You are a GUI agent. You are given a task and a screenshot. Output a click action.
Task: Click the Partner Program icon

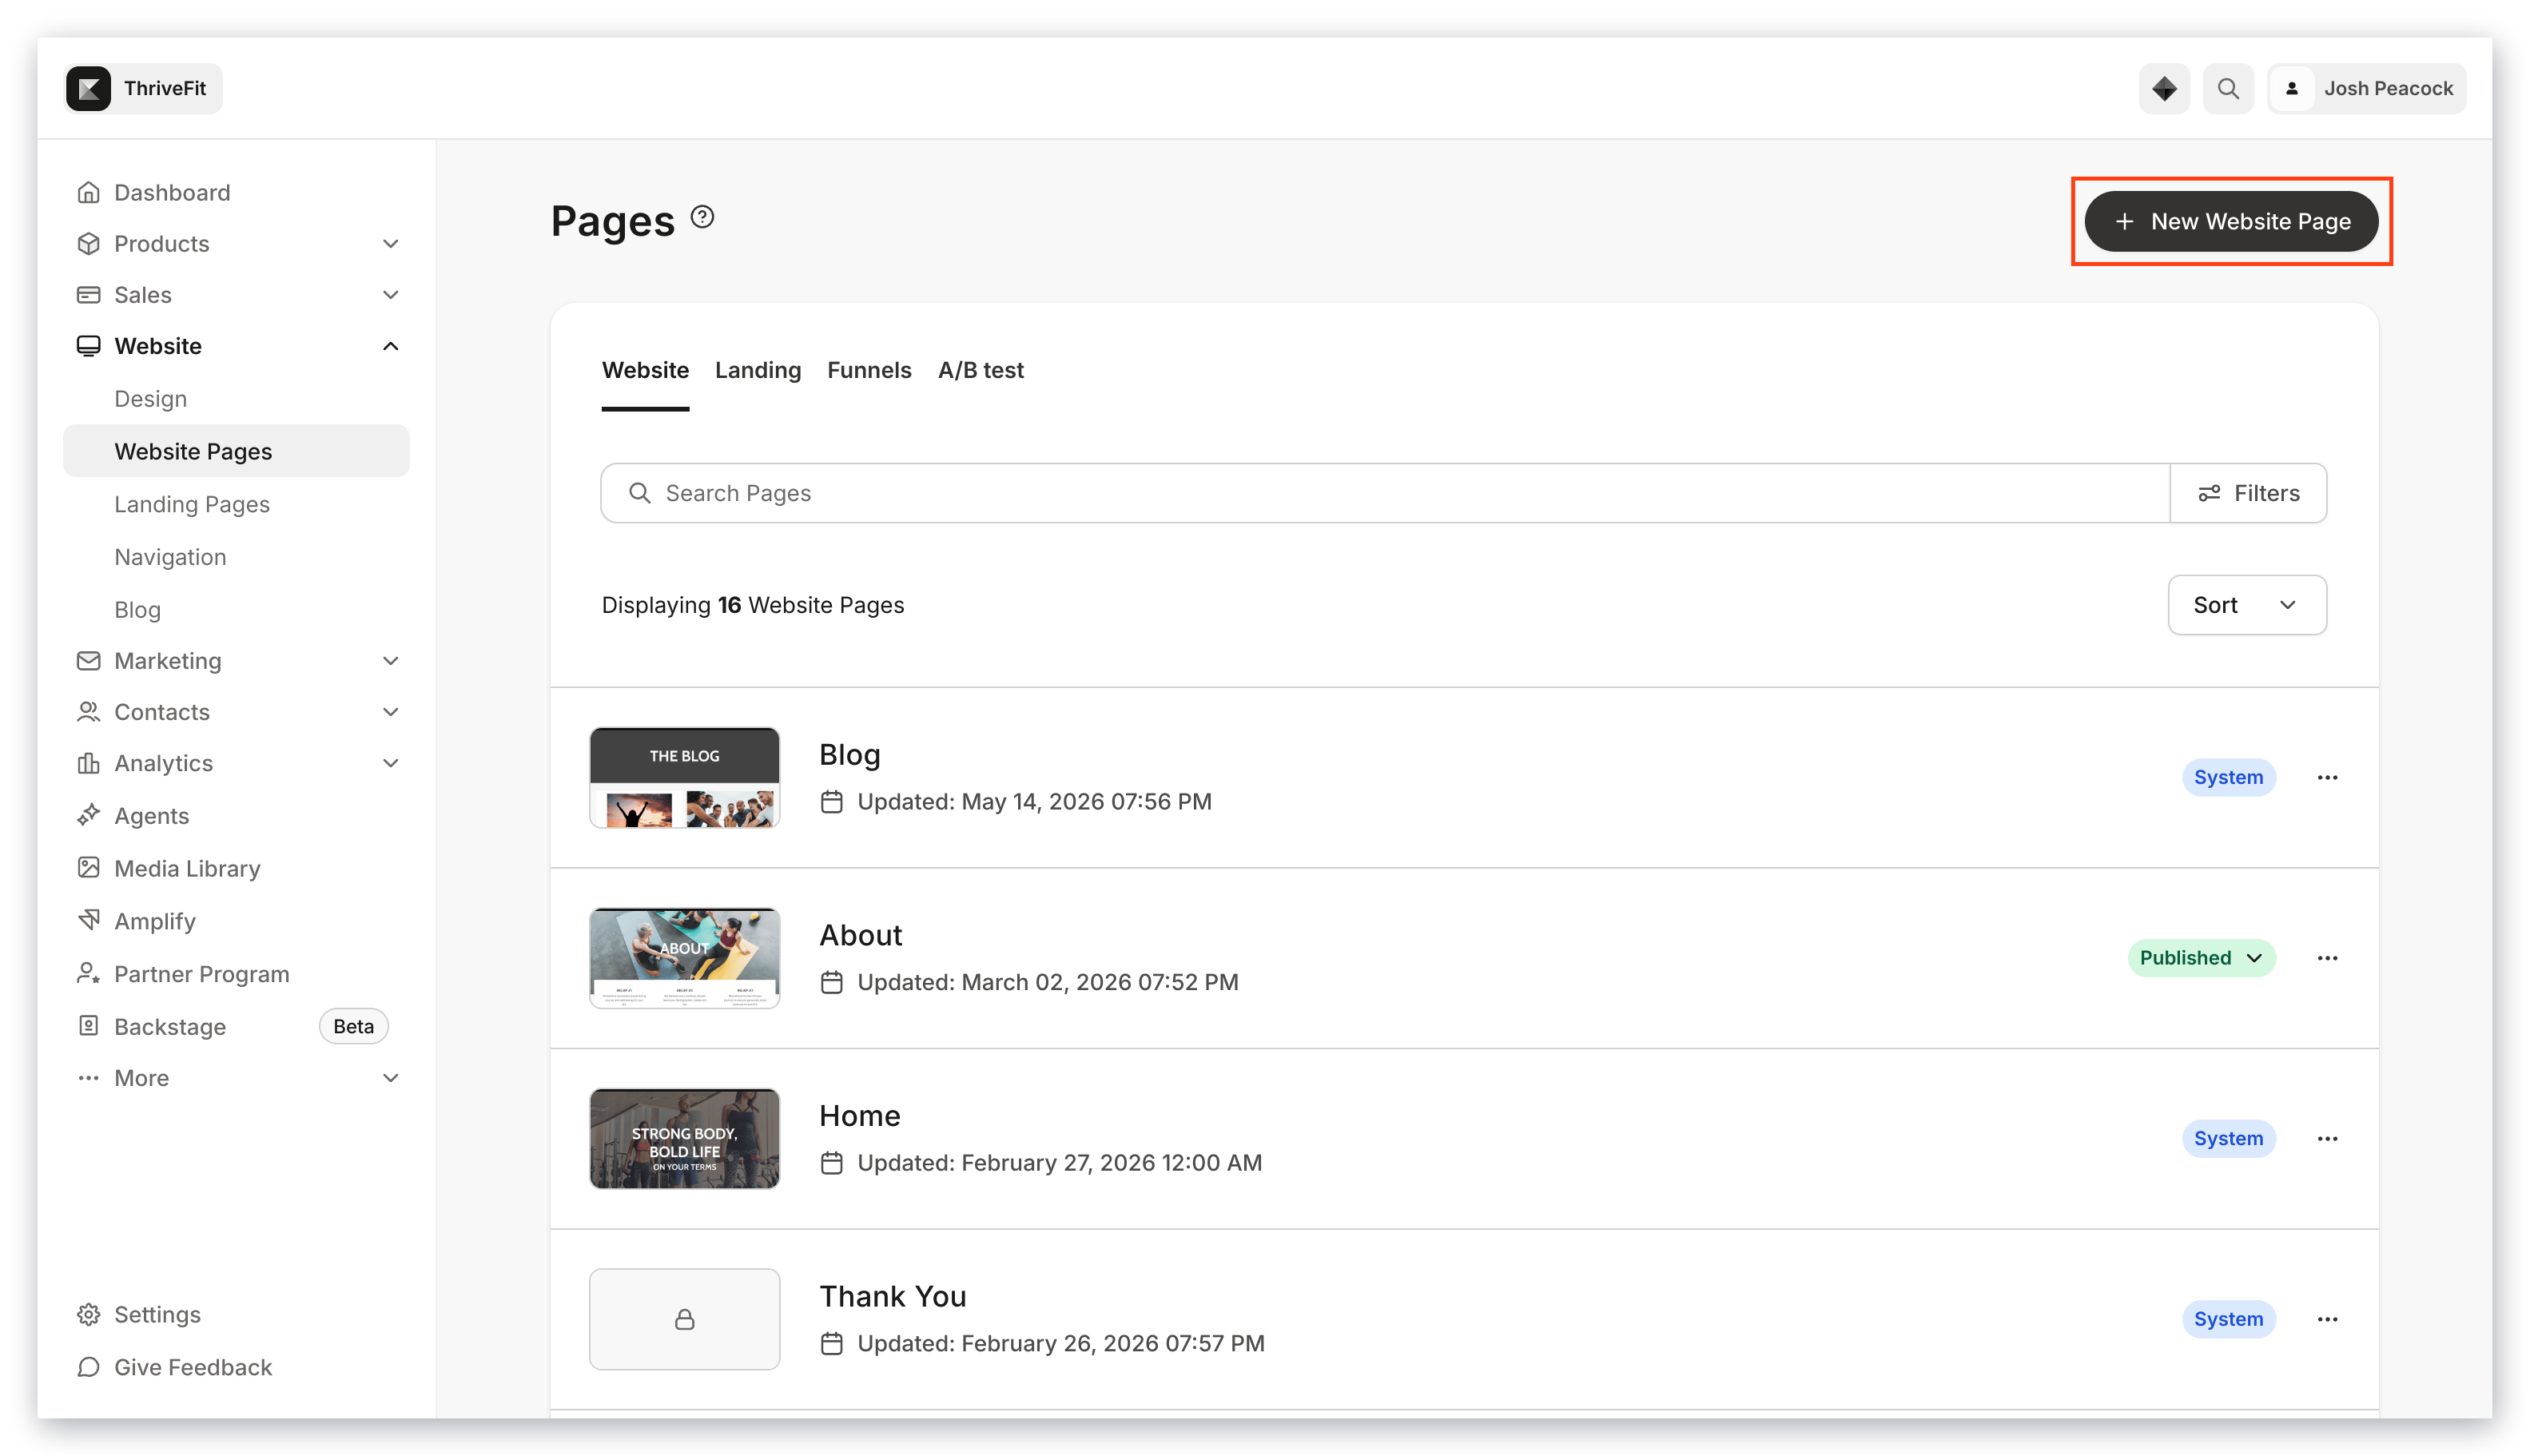point(89,973)
